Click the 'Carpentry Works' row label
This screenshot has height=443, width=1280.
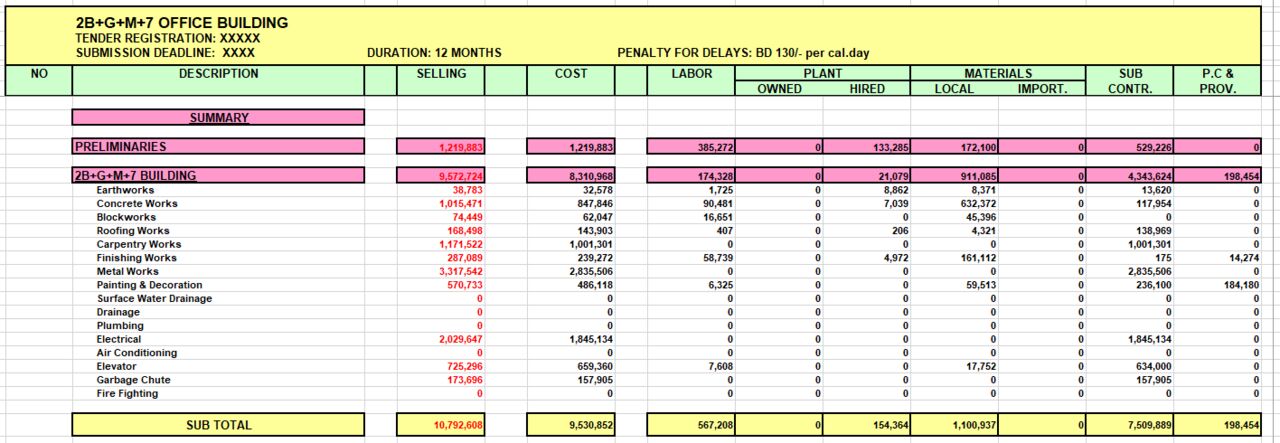[x=139, y=244]
